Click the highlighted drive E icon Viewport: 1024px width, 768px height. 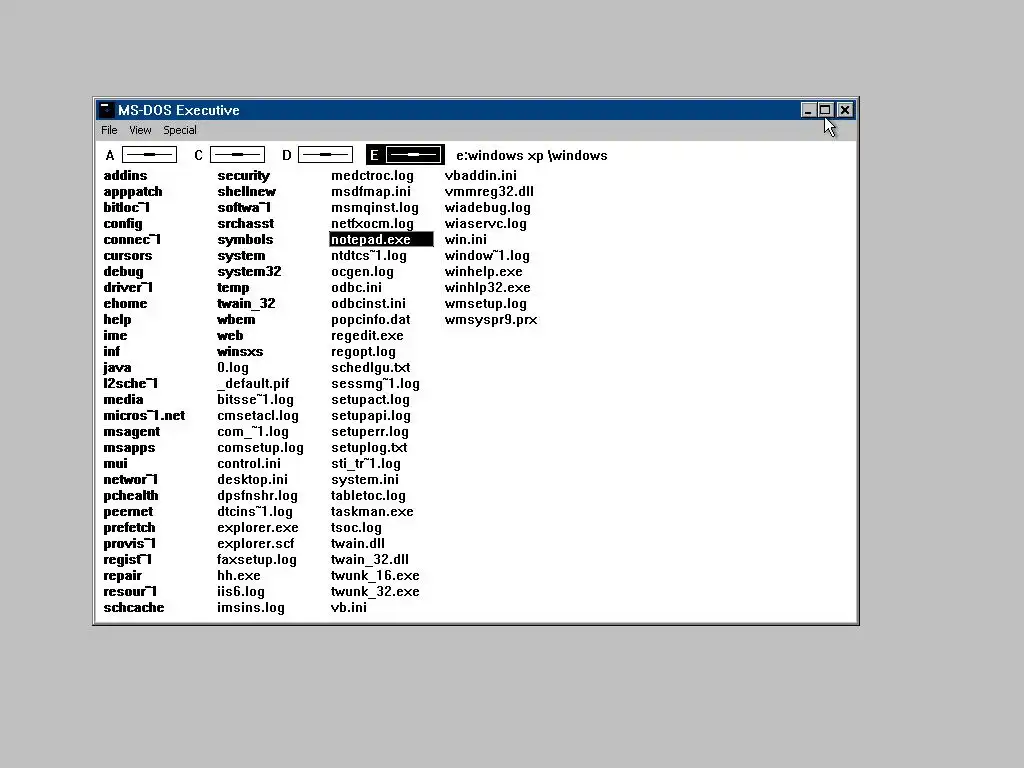tap(406, 155)
